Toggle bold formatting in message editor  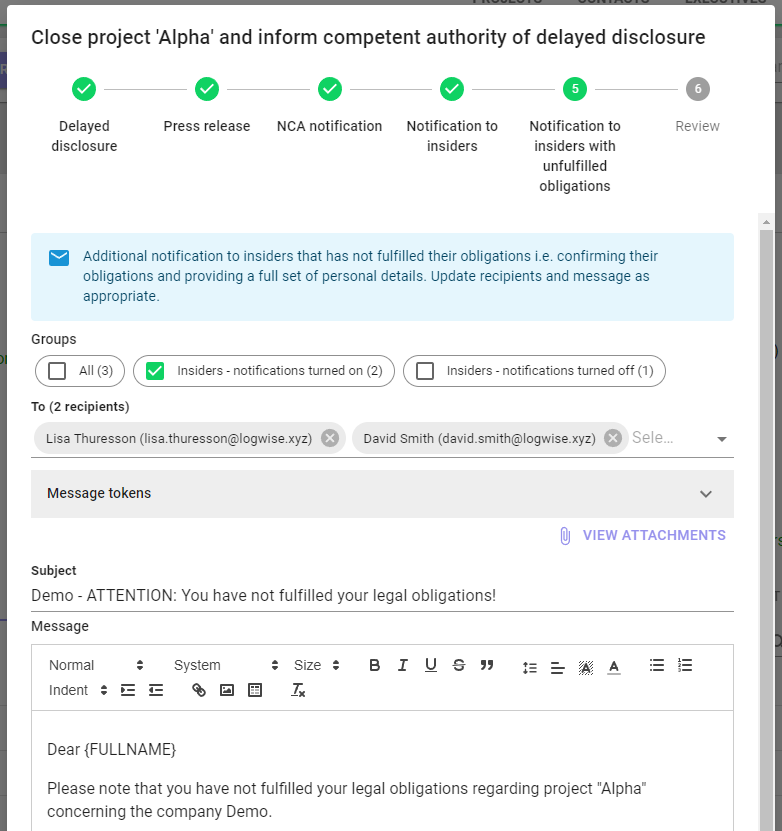pyautogui.click(x=375, y=665)
